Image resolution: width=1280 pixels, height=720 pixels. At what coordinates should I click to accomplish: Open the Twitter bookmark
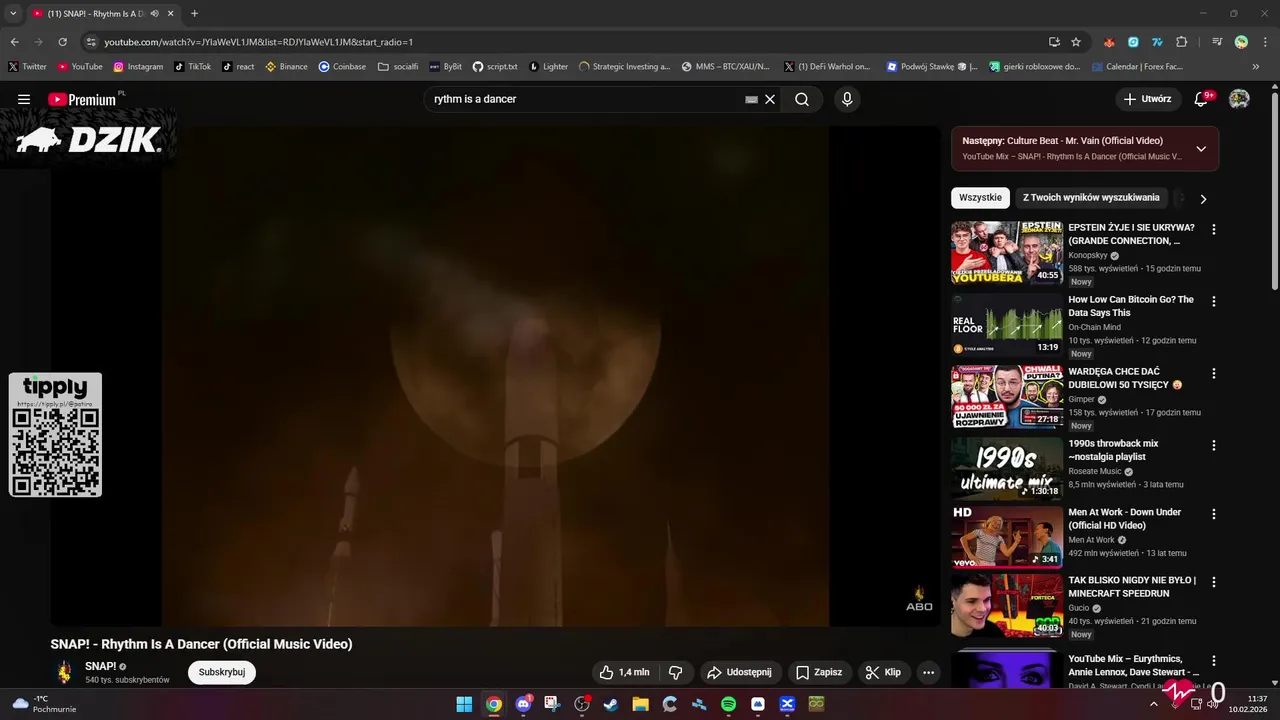pyautogui.click(x=27, y=67)
